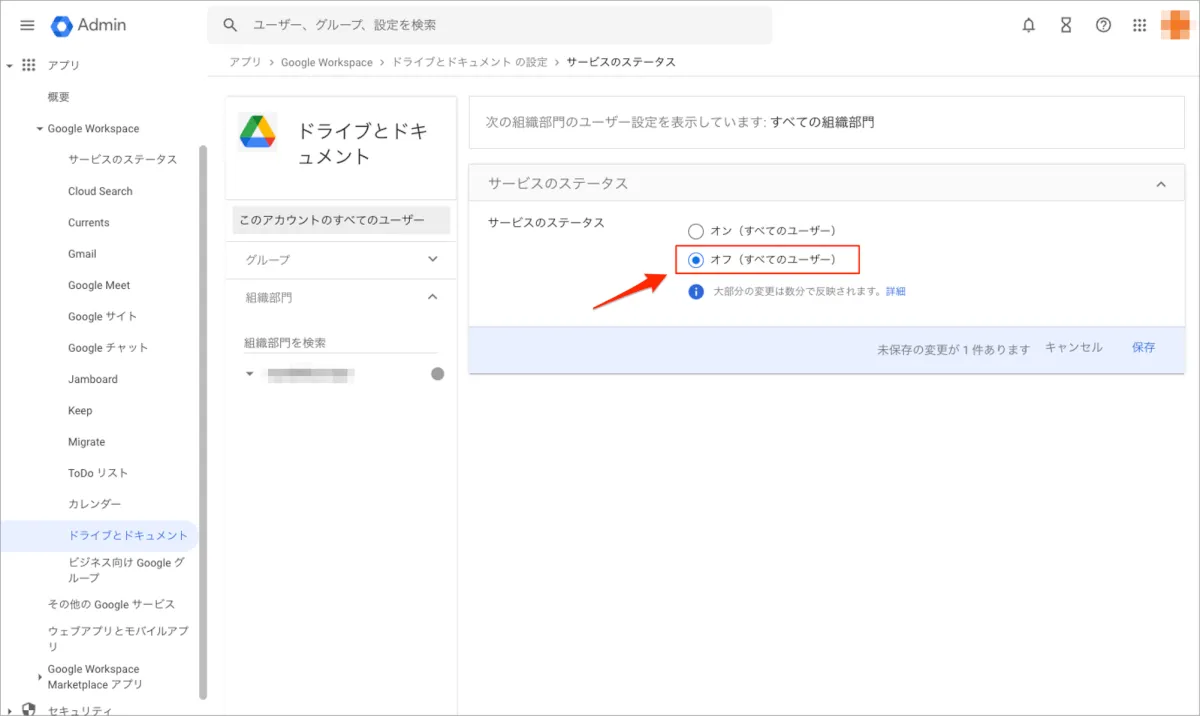Select オン (すべてのユーザー) radio button
The image size is (1200, 716).
click(x=696, y=231)
